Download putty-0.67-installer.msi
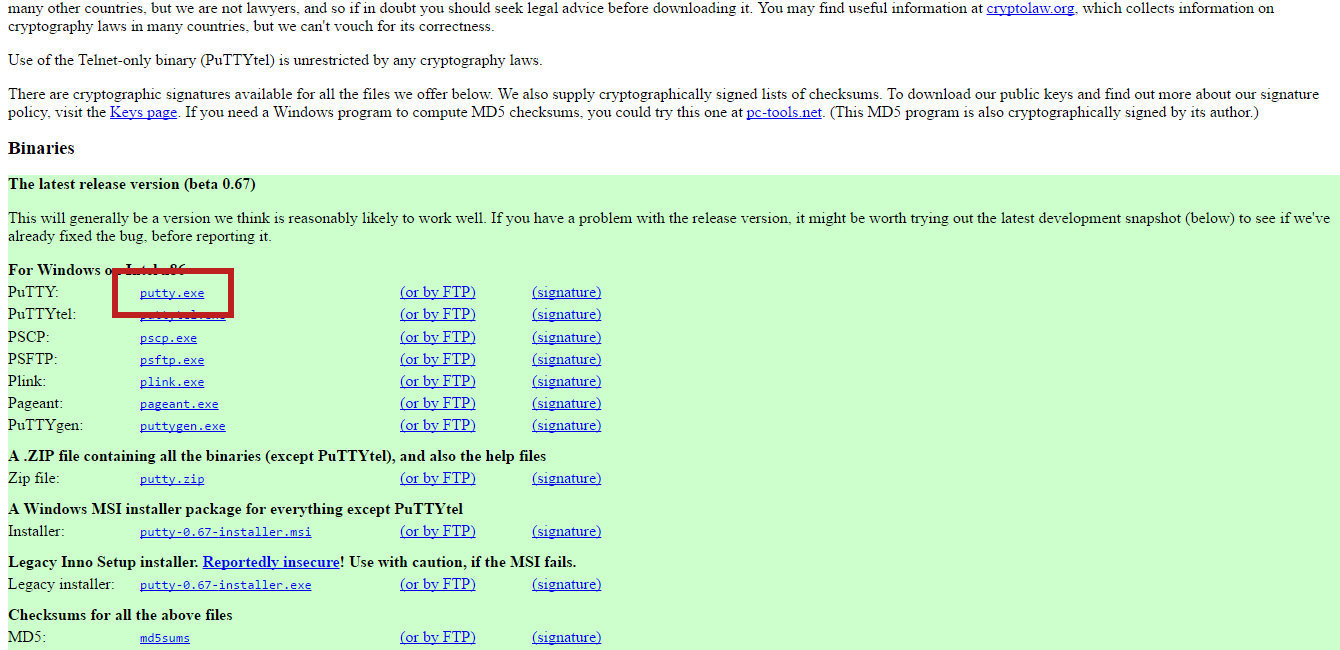This screenshot has height=650, width=1340. tap(226, 532)
